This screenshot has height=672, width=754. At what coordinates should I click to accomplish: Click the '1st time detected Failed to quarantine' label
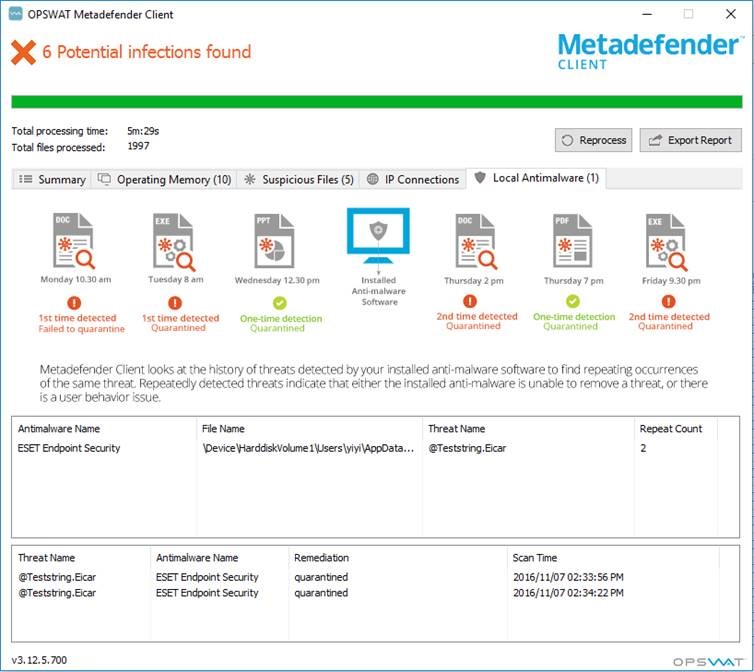(81, 323)
